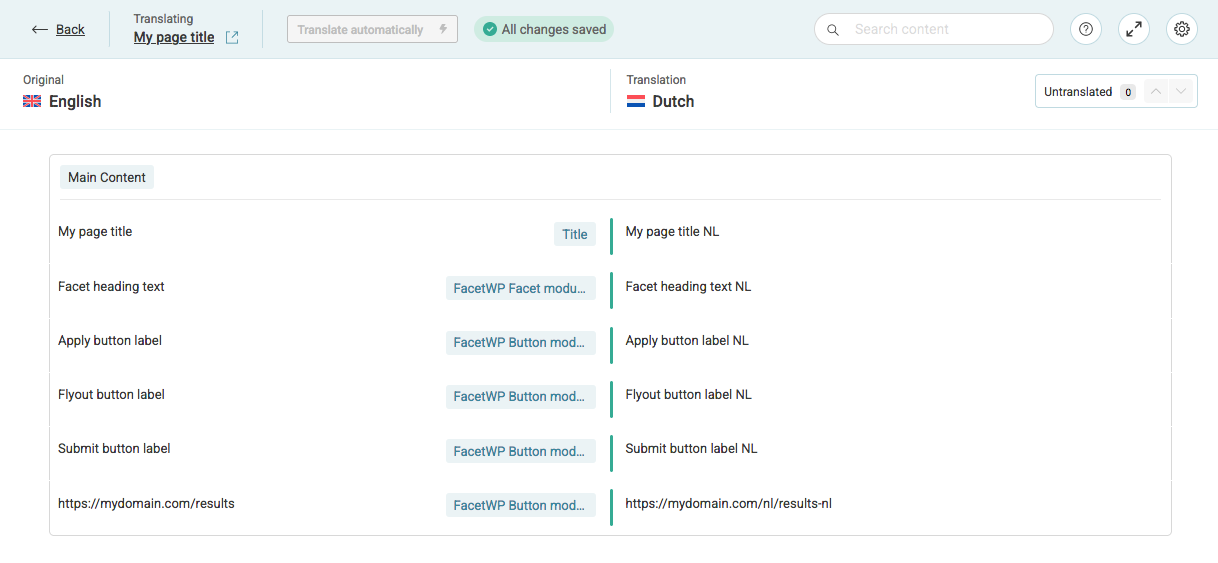Go to next untranslated item arrow
Image resolution: width=1218 pixels, height=563 pixels.
1182,92
